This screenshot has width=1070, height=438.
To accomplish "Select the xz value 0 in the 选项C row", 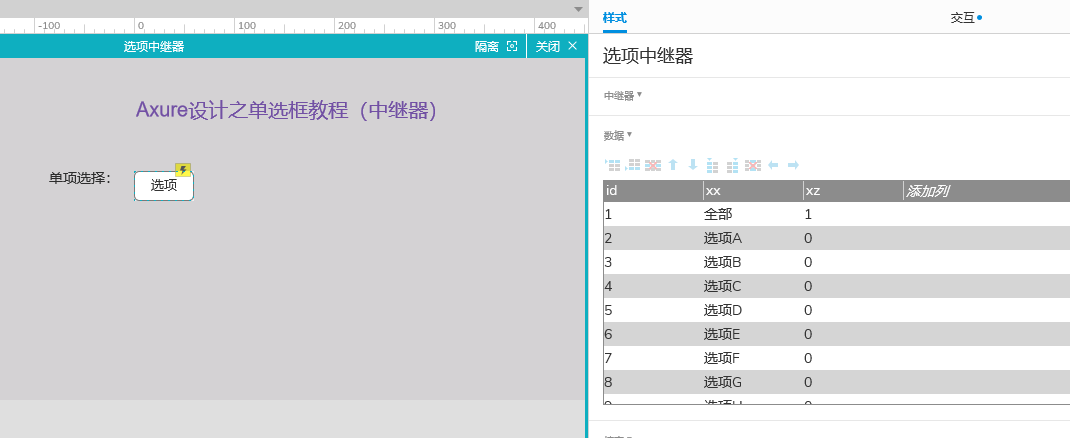I will click(853, 286).
